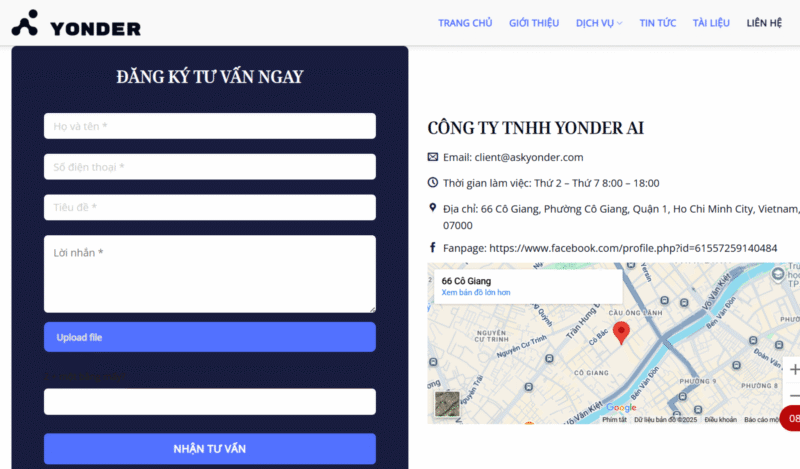
Task: Click the Facebook fanpage icon
Action: click(x=433, y=247)
